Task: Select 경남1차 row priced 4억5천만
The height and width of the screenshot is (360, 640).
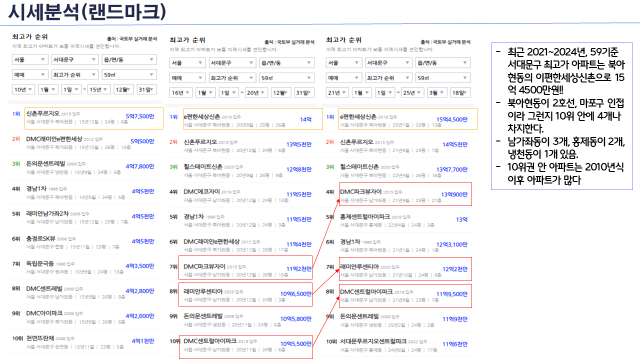Action: [86, 192]
